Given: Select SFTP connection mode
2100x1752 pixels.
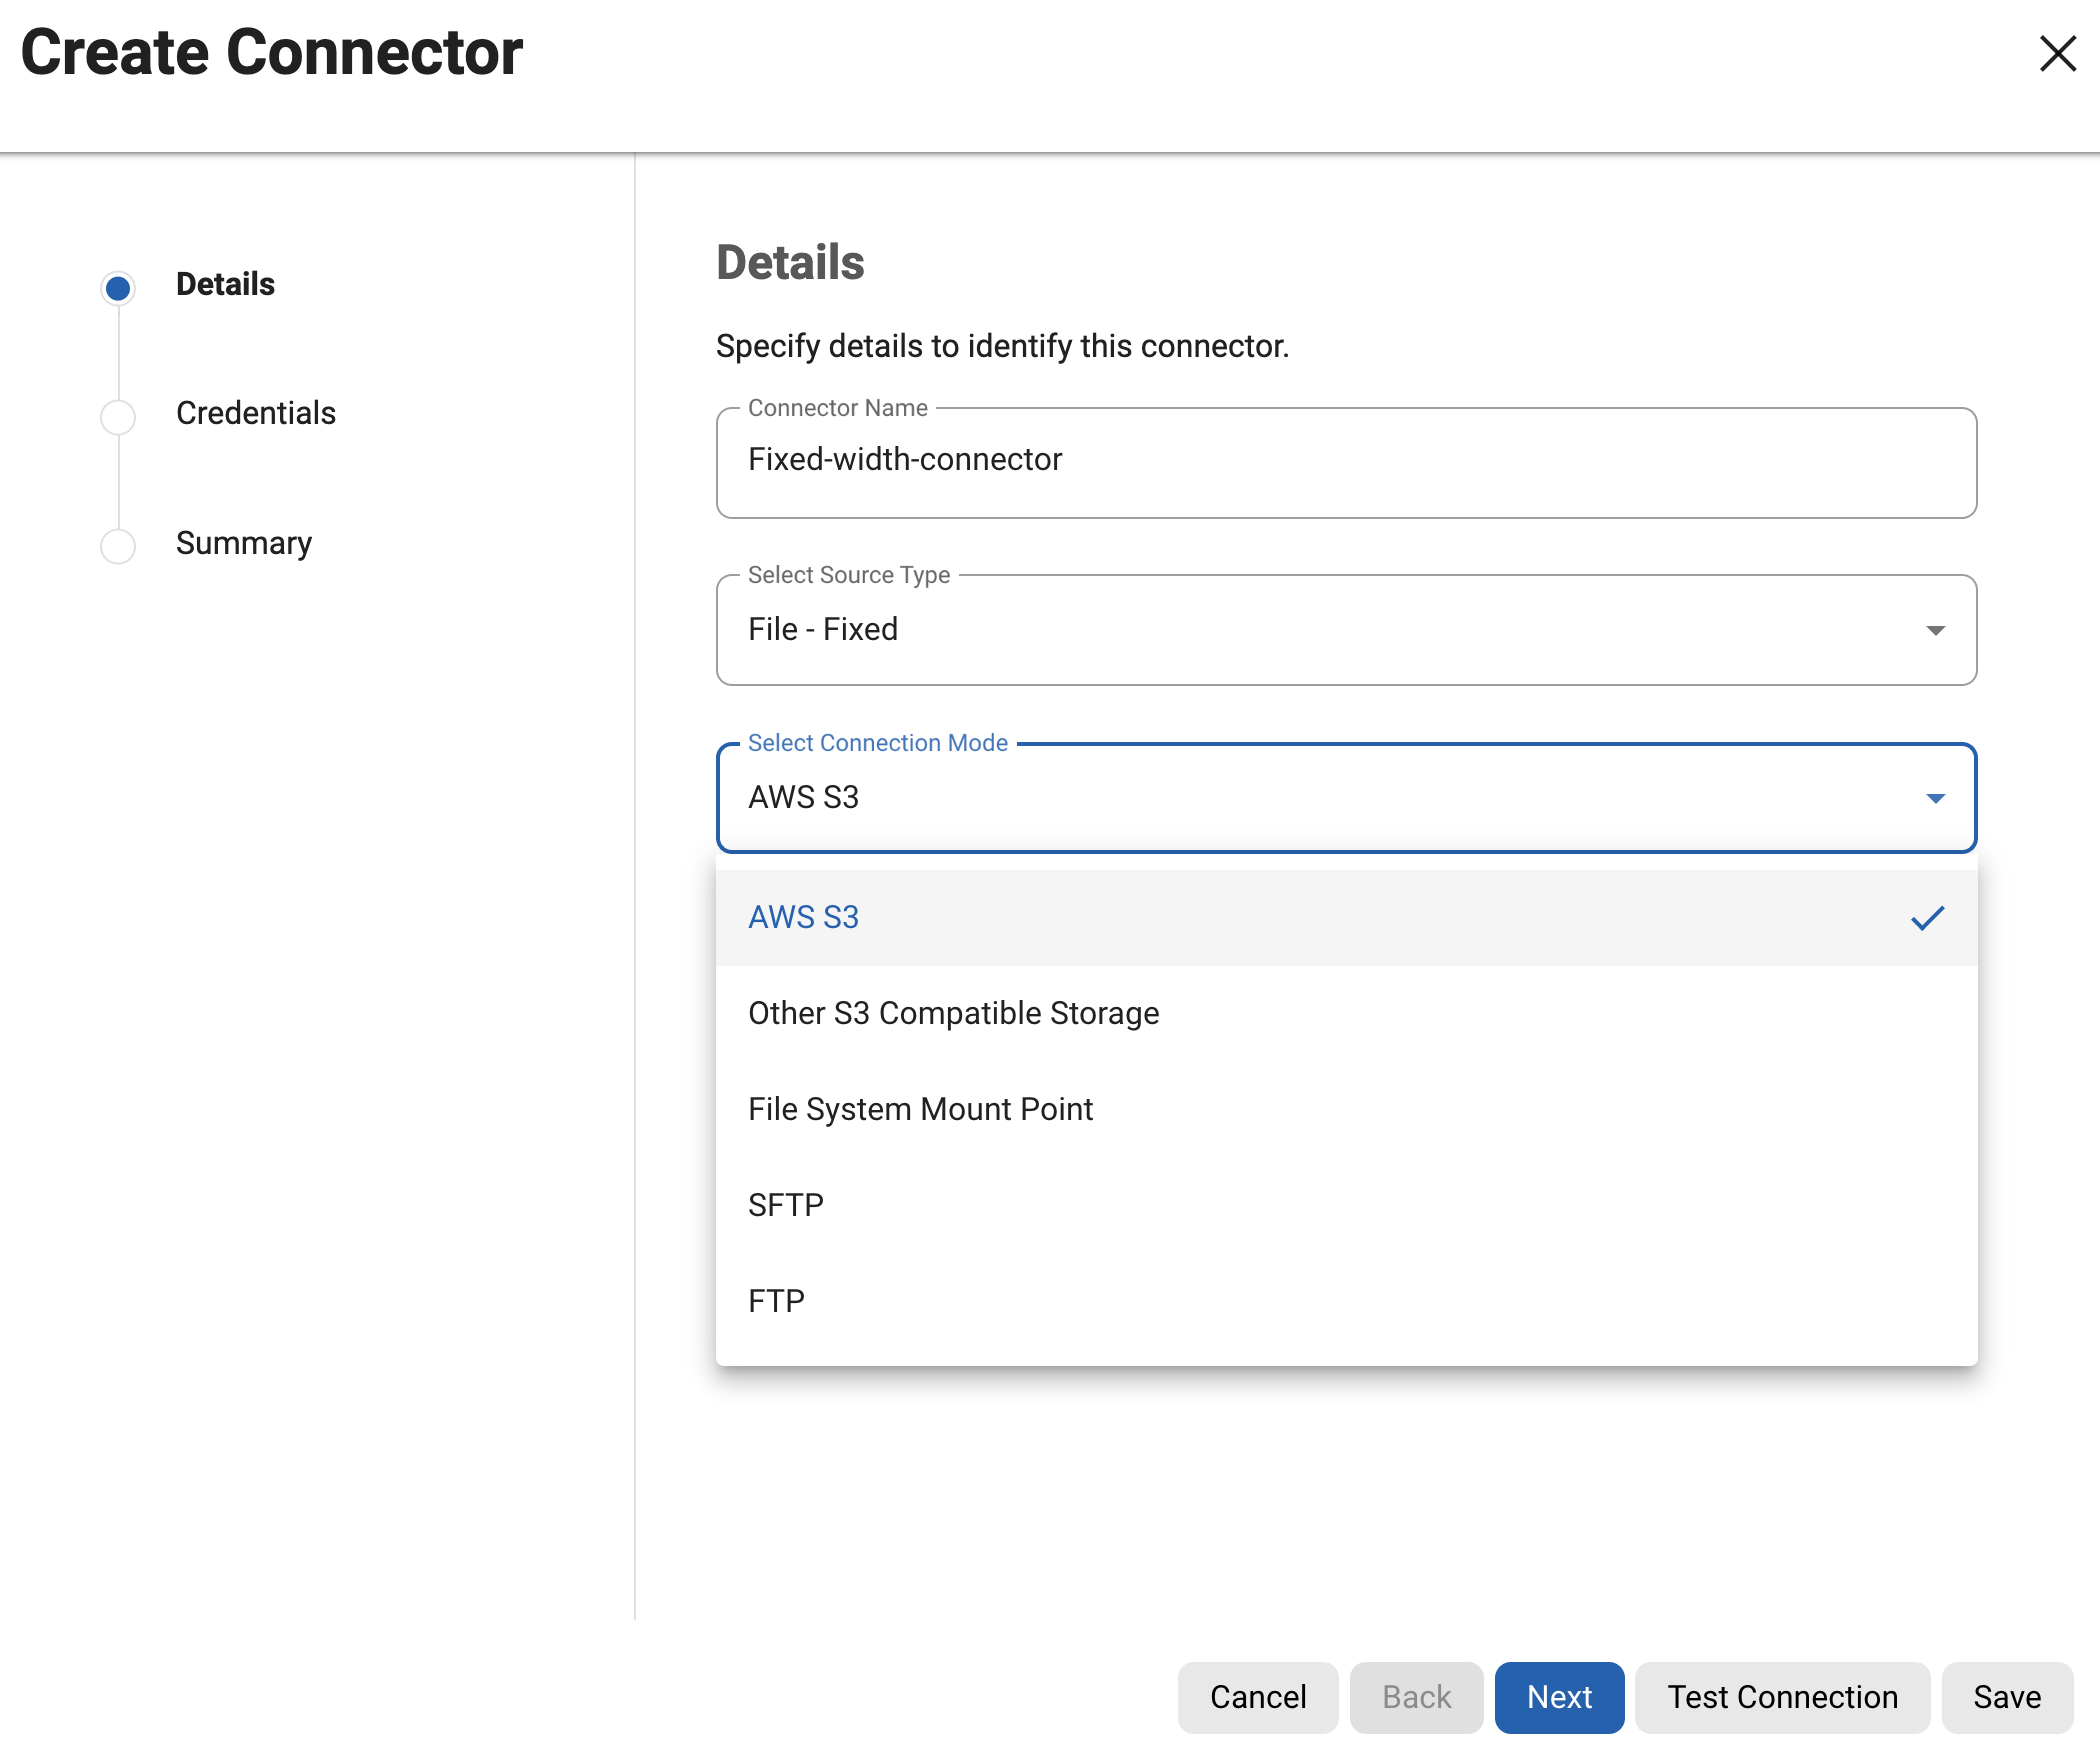Looking at the screenshot, I should pyautogui.click(x=786, y=1204).
